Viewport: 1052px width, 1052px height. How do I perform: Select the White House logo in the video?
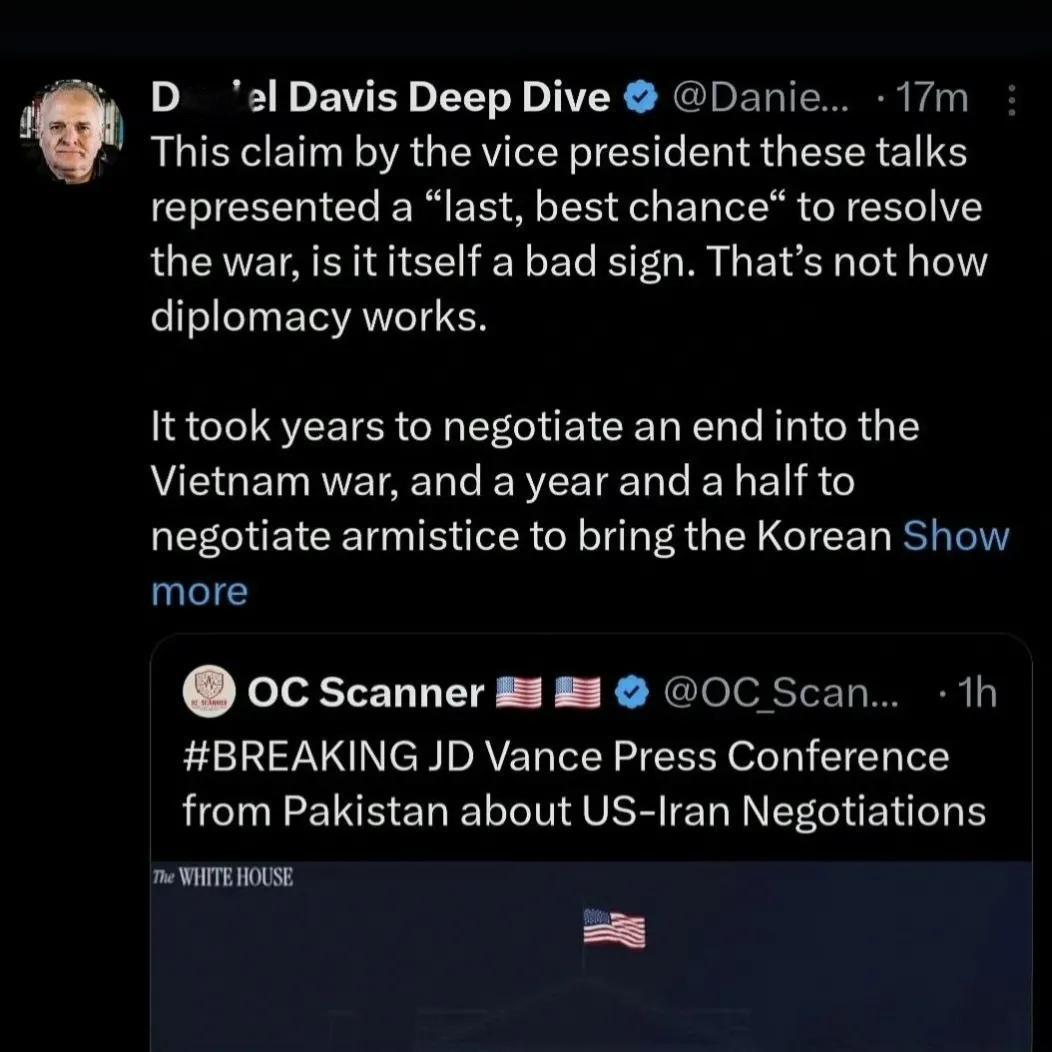223,877
